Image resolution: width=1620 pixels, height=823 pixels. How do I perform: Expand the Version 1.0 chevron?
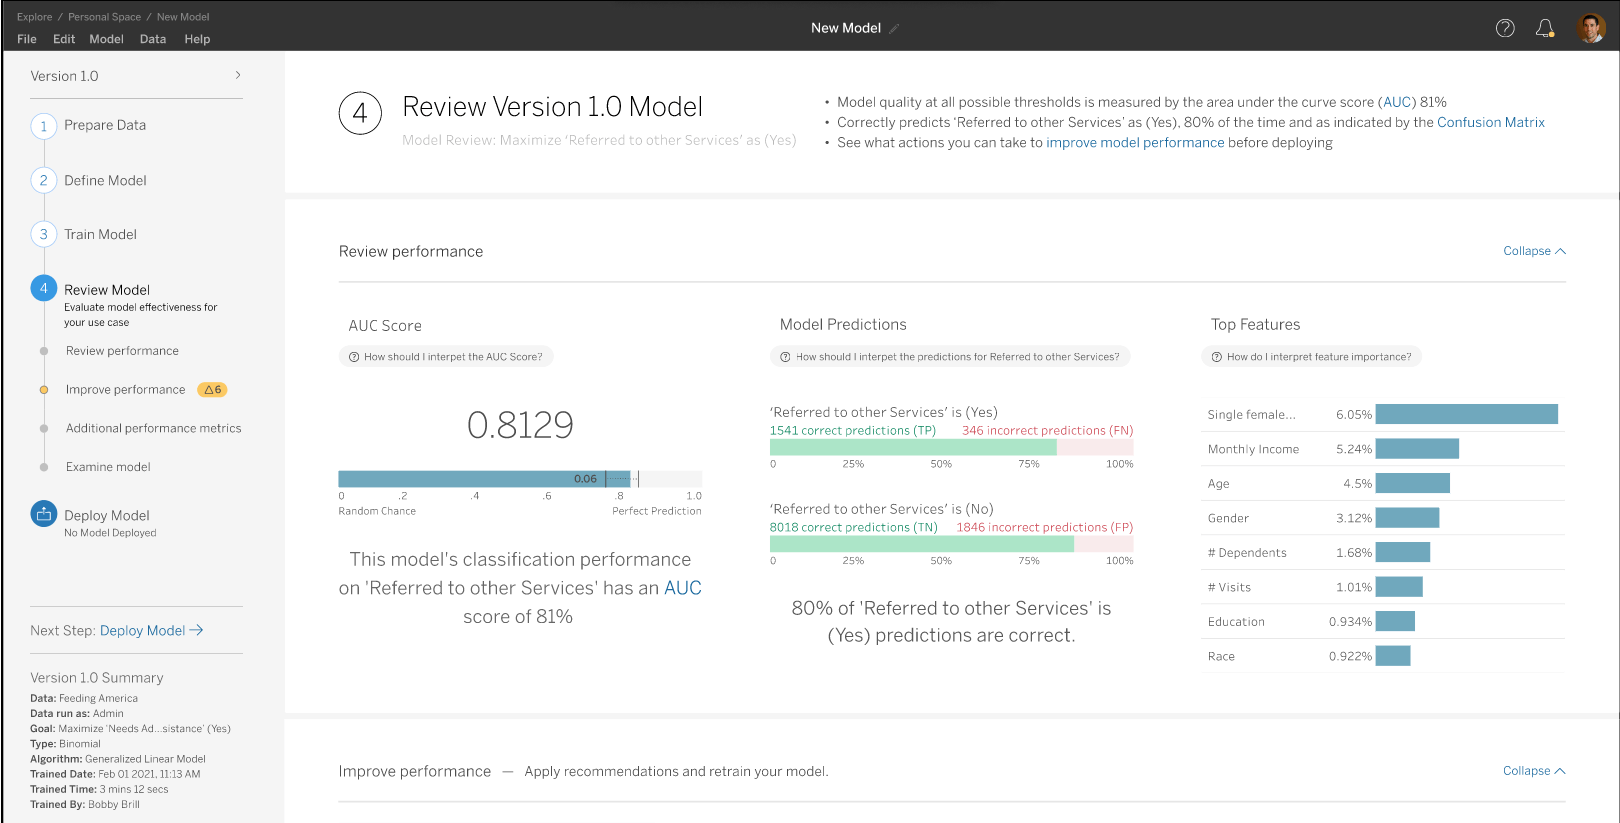click(237, 76)
